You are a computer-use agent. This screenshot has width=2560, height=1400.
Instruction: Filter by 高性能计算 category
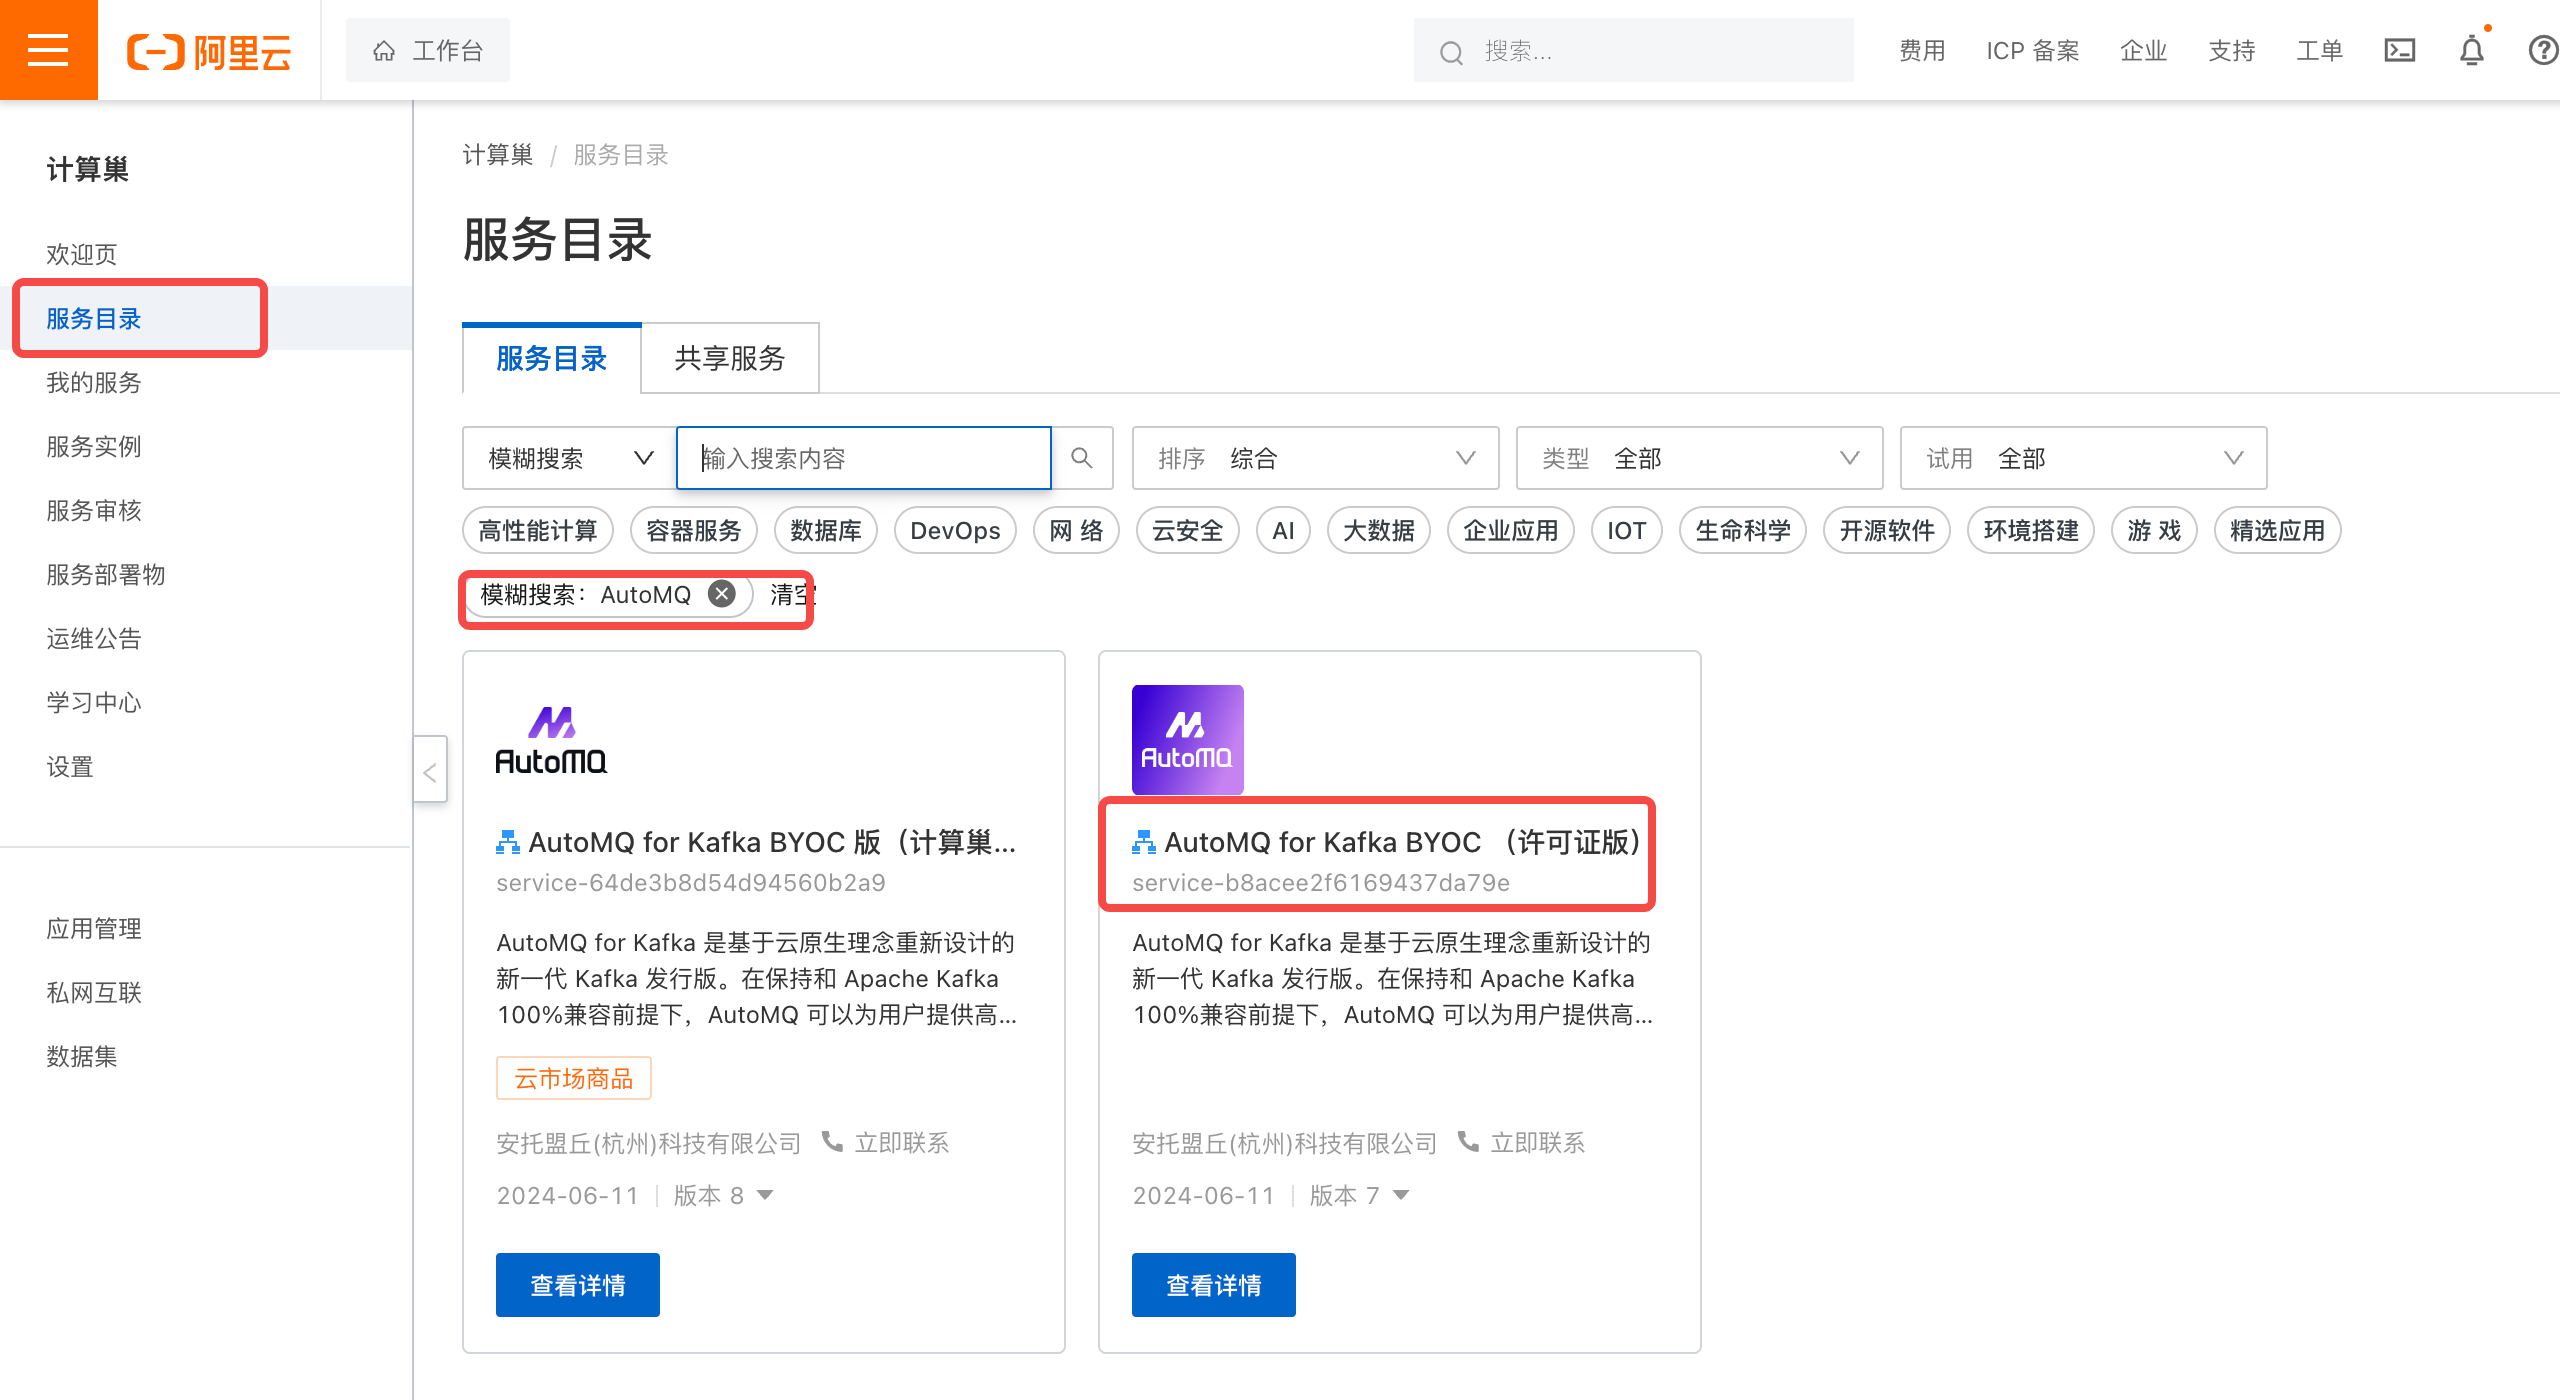538,530
